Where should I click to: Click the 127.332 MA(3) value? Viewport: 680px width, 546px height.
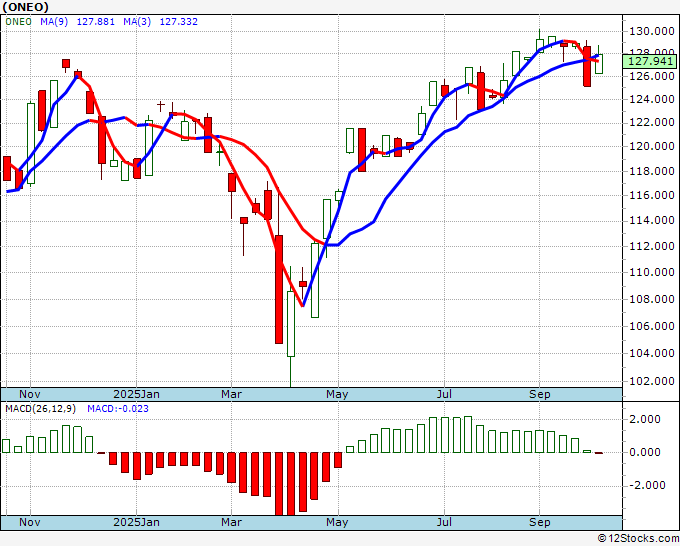tap(179, 22)
